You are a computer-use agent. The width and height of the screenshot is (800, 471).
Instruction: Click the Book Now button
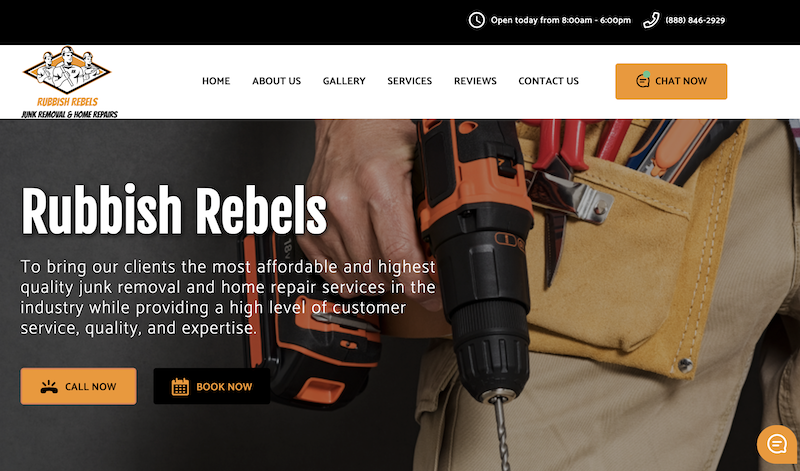[212, 386]
